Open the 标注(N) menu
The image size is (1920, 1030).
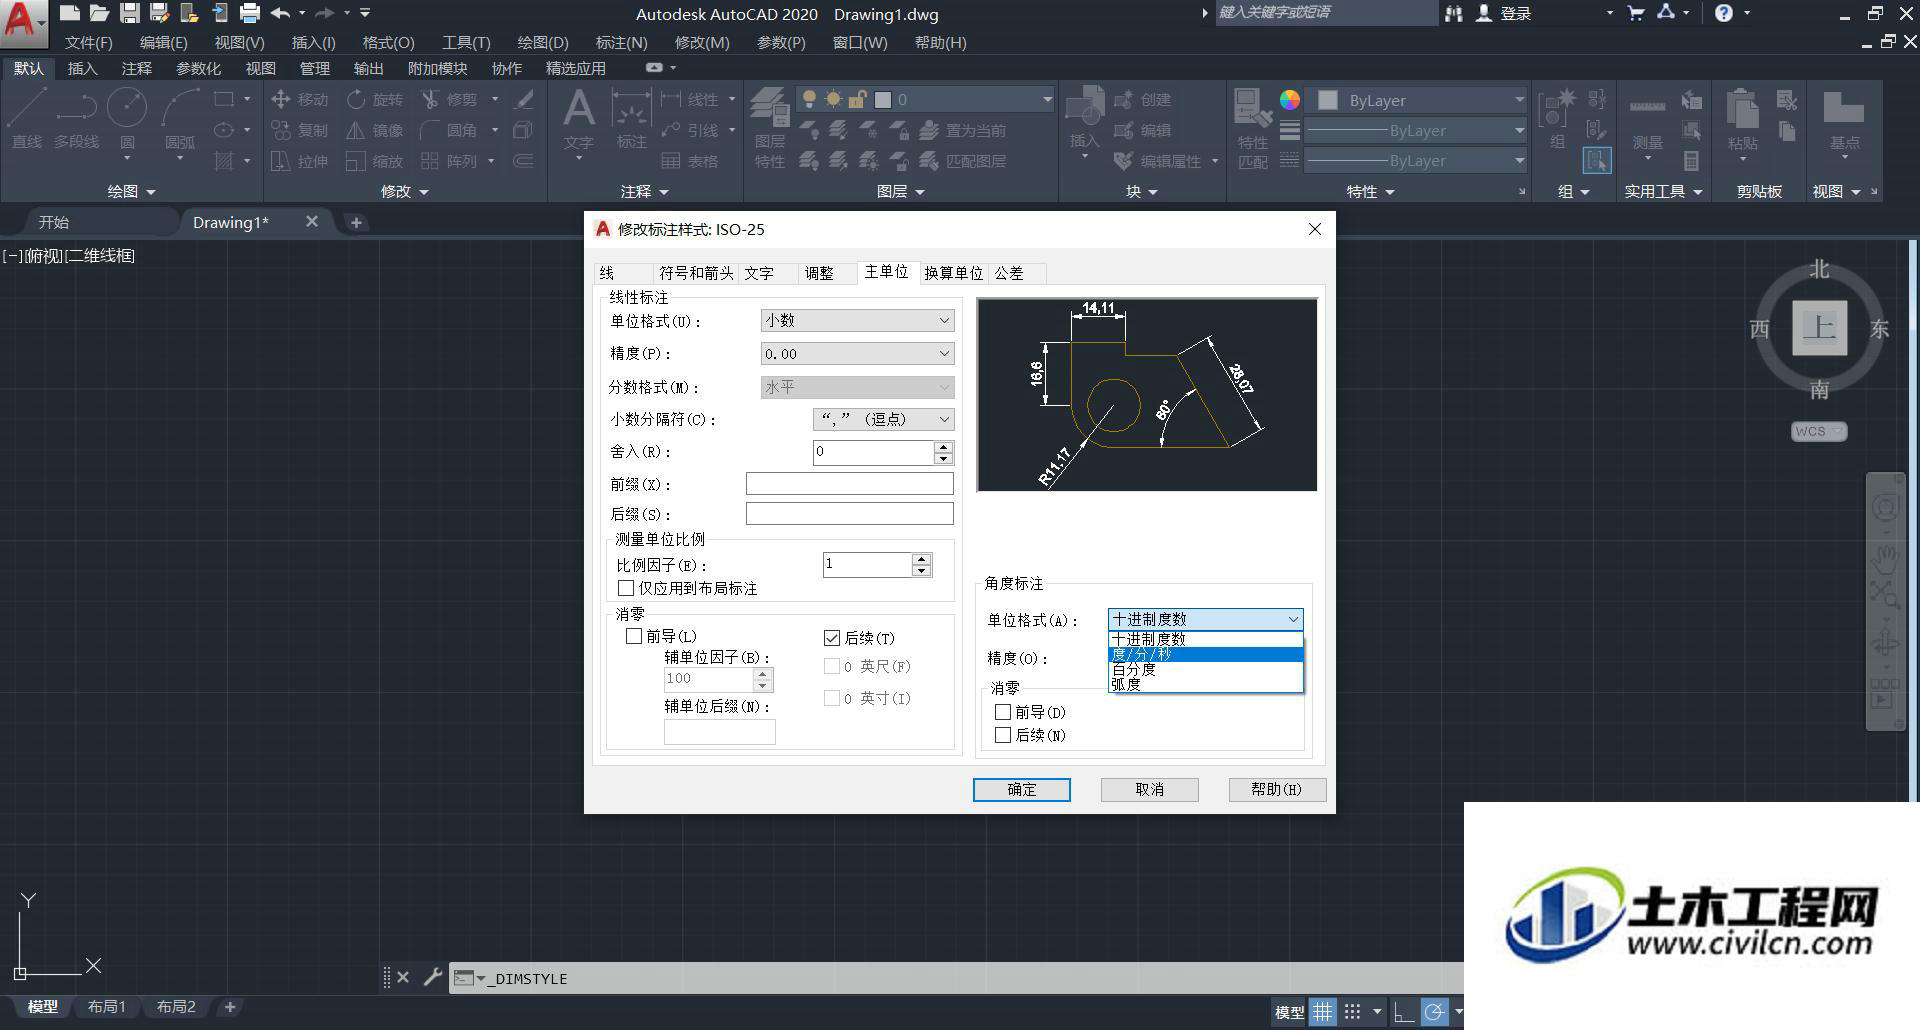[x=621, y=43]
